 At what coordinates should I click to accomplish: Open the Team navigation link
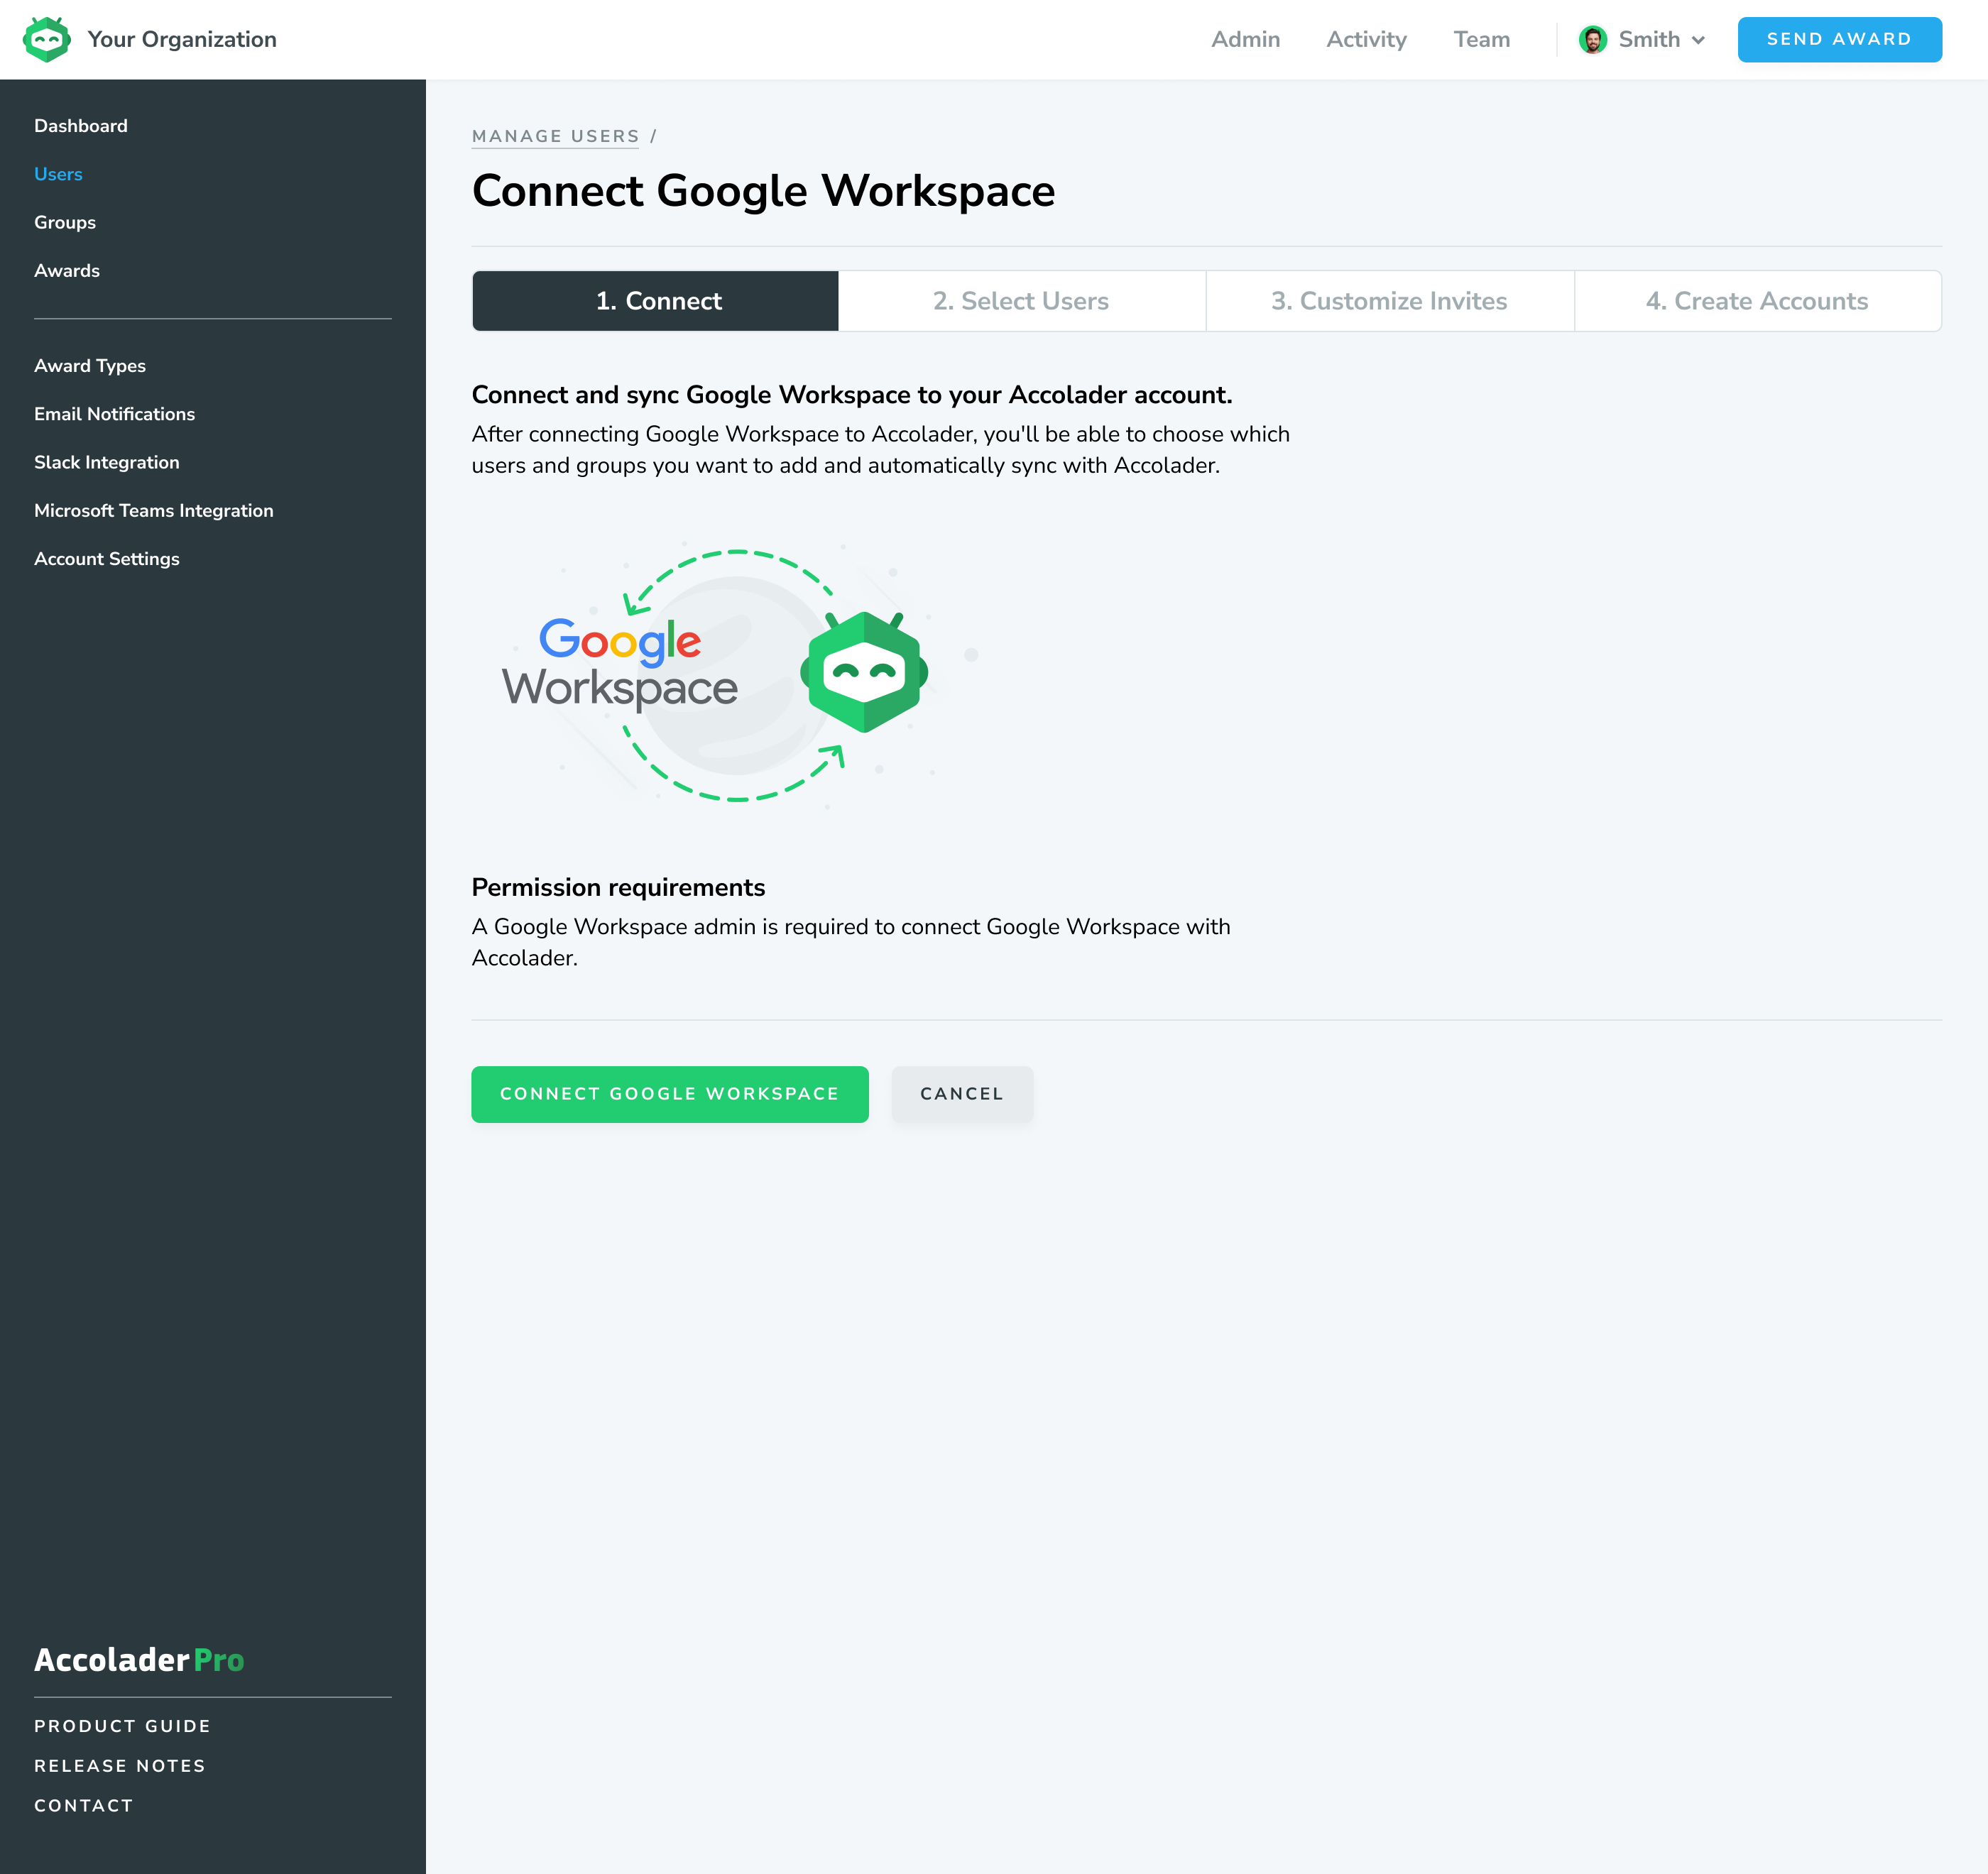pyautogui.click(x=1481, y=40)
